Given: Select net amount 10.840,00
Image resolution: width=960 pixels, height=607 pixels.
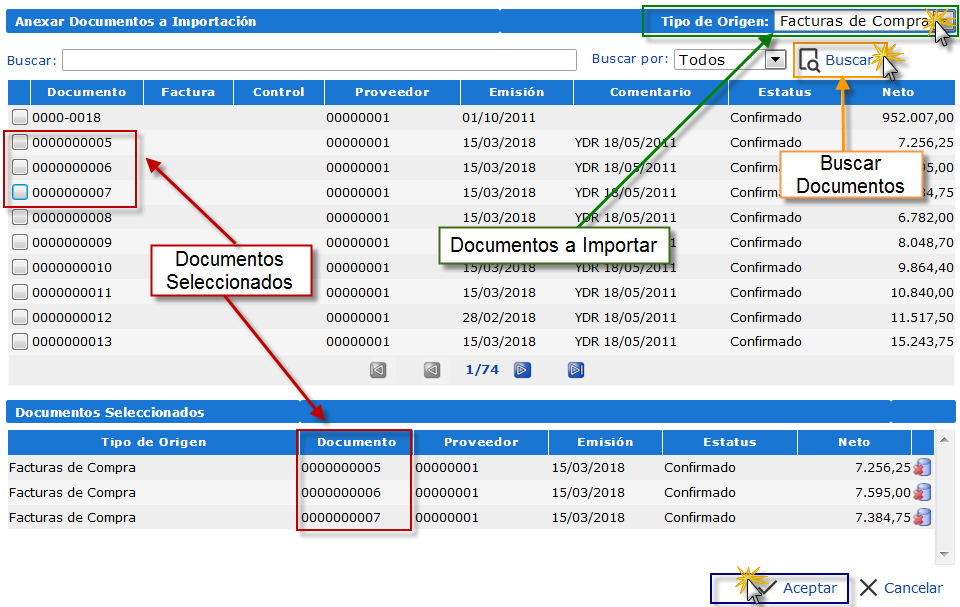Looking at the screenshot, I should point(922,292).
